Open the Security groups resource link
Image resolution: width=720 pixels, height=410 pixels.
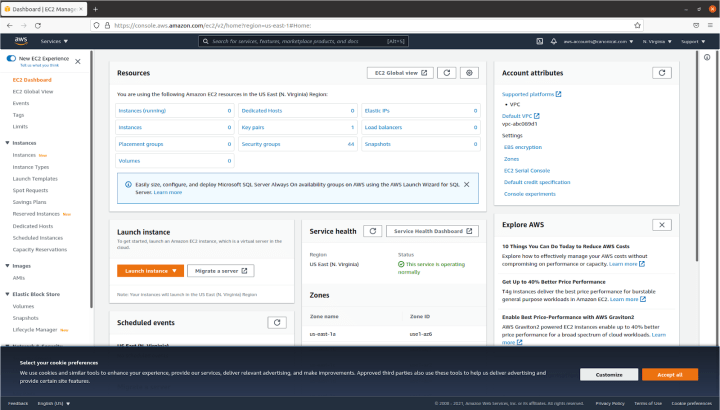coord(261,144)
